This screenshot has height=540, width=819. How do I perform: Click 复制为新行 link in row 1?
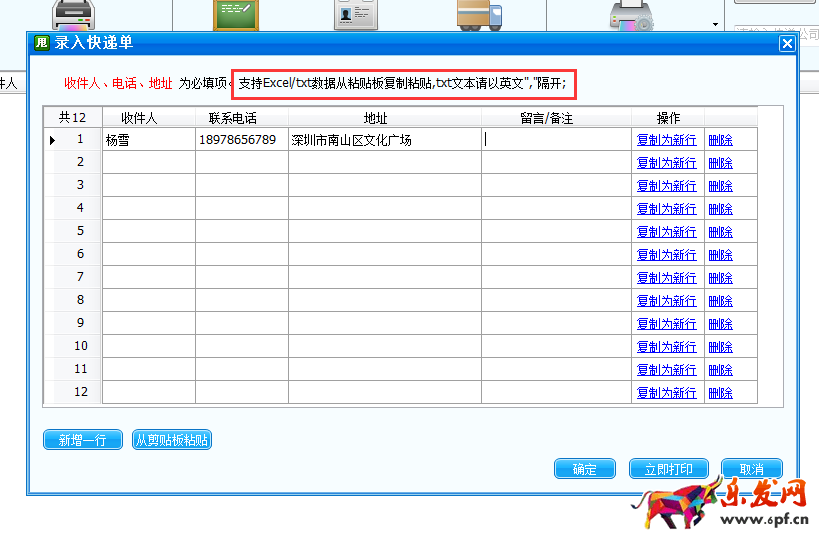click(x=666, y=140)
